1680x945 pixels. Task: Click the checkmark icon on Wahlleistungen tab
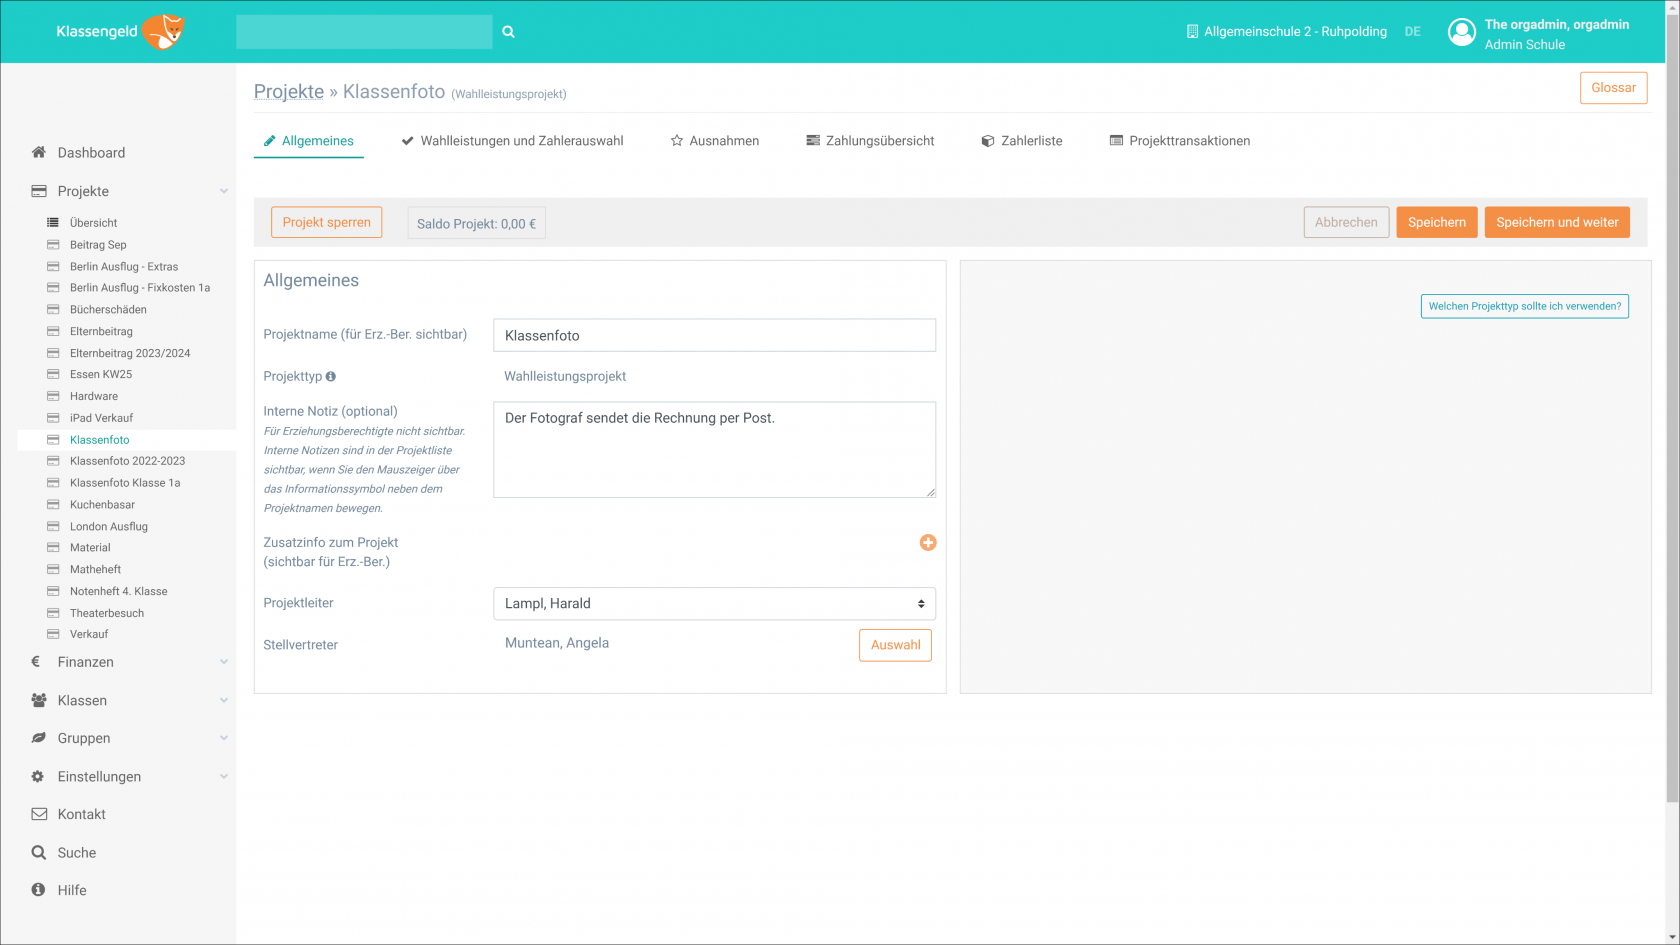407,141
